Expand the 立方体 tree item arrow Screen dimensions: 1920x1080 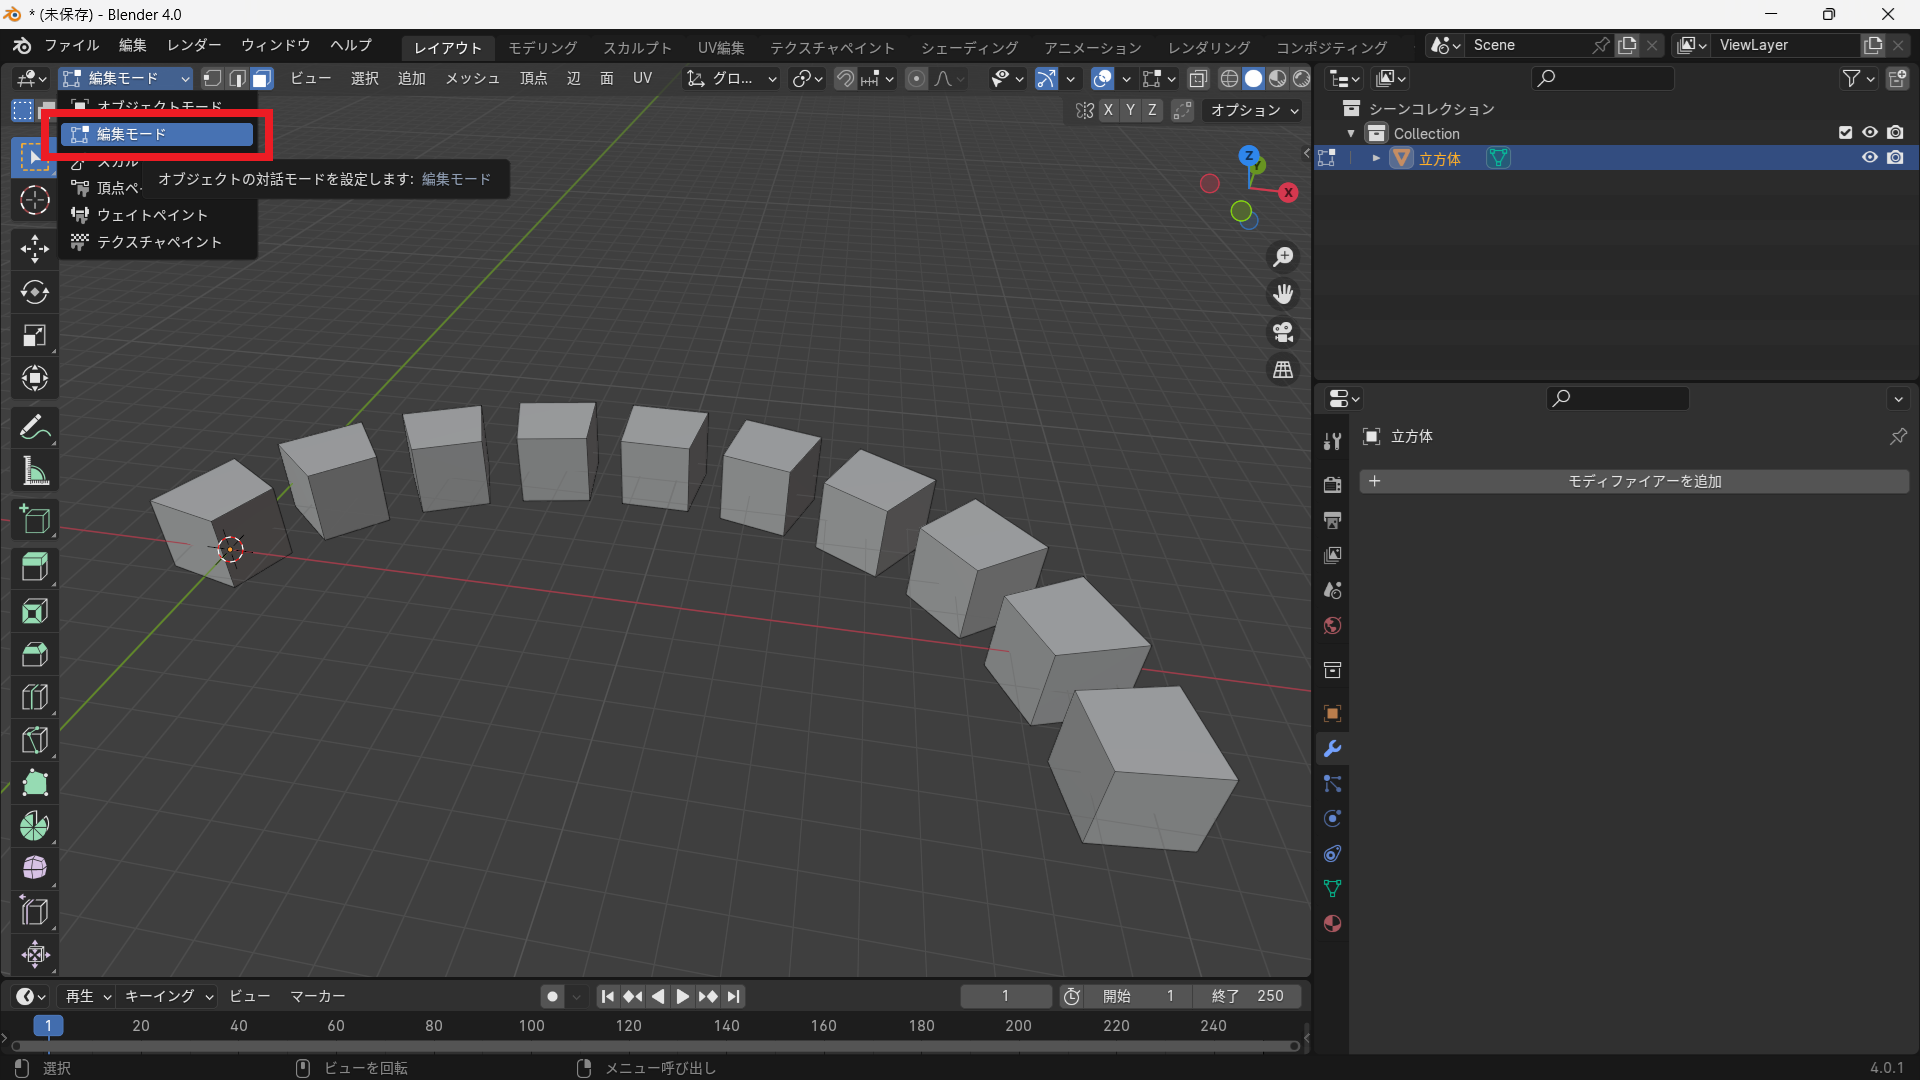click(x=1376, y=158)
